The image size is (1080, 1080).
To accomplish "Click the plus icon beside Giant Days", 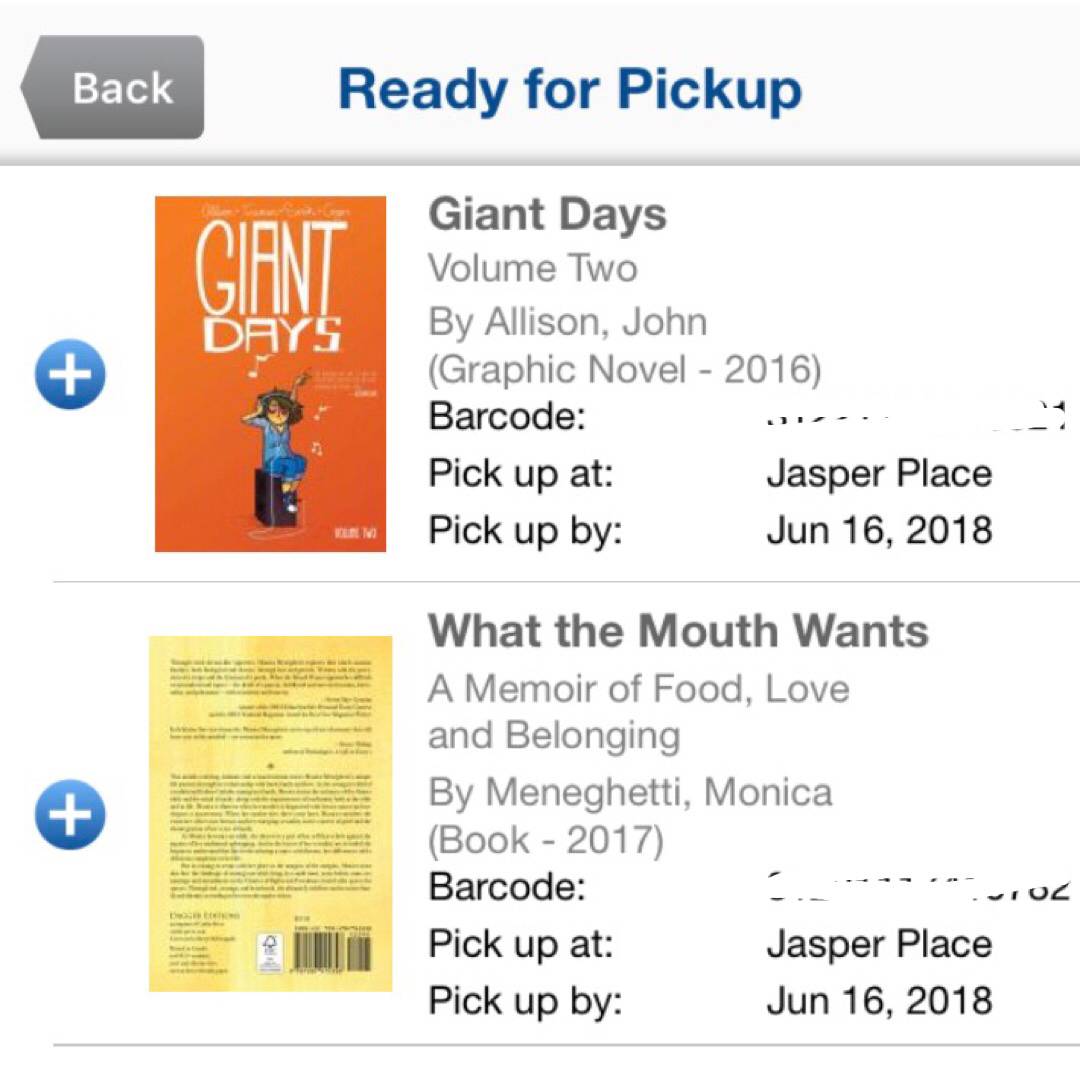I will pos(70,375).
